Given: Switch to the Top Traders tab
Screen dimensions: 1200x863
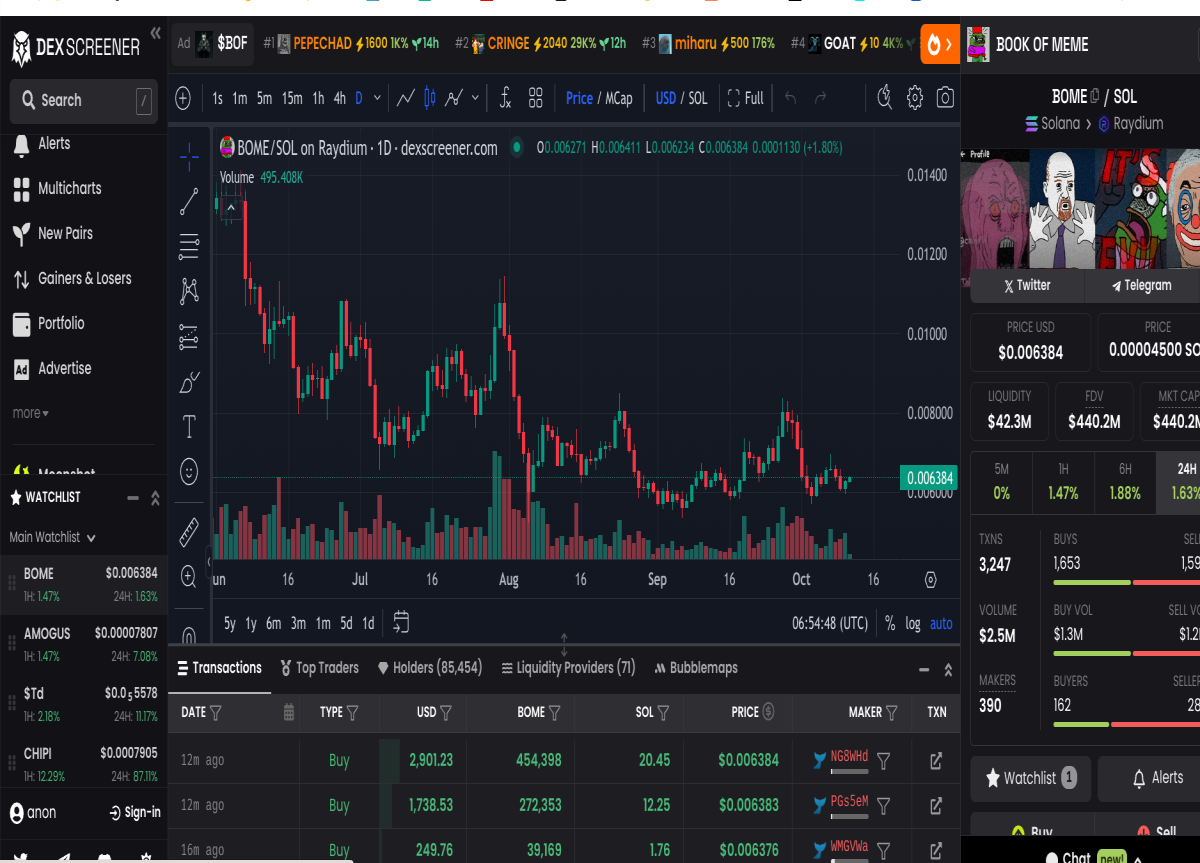Looking at the screenshot, I should (x=318, y=668).
